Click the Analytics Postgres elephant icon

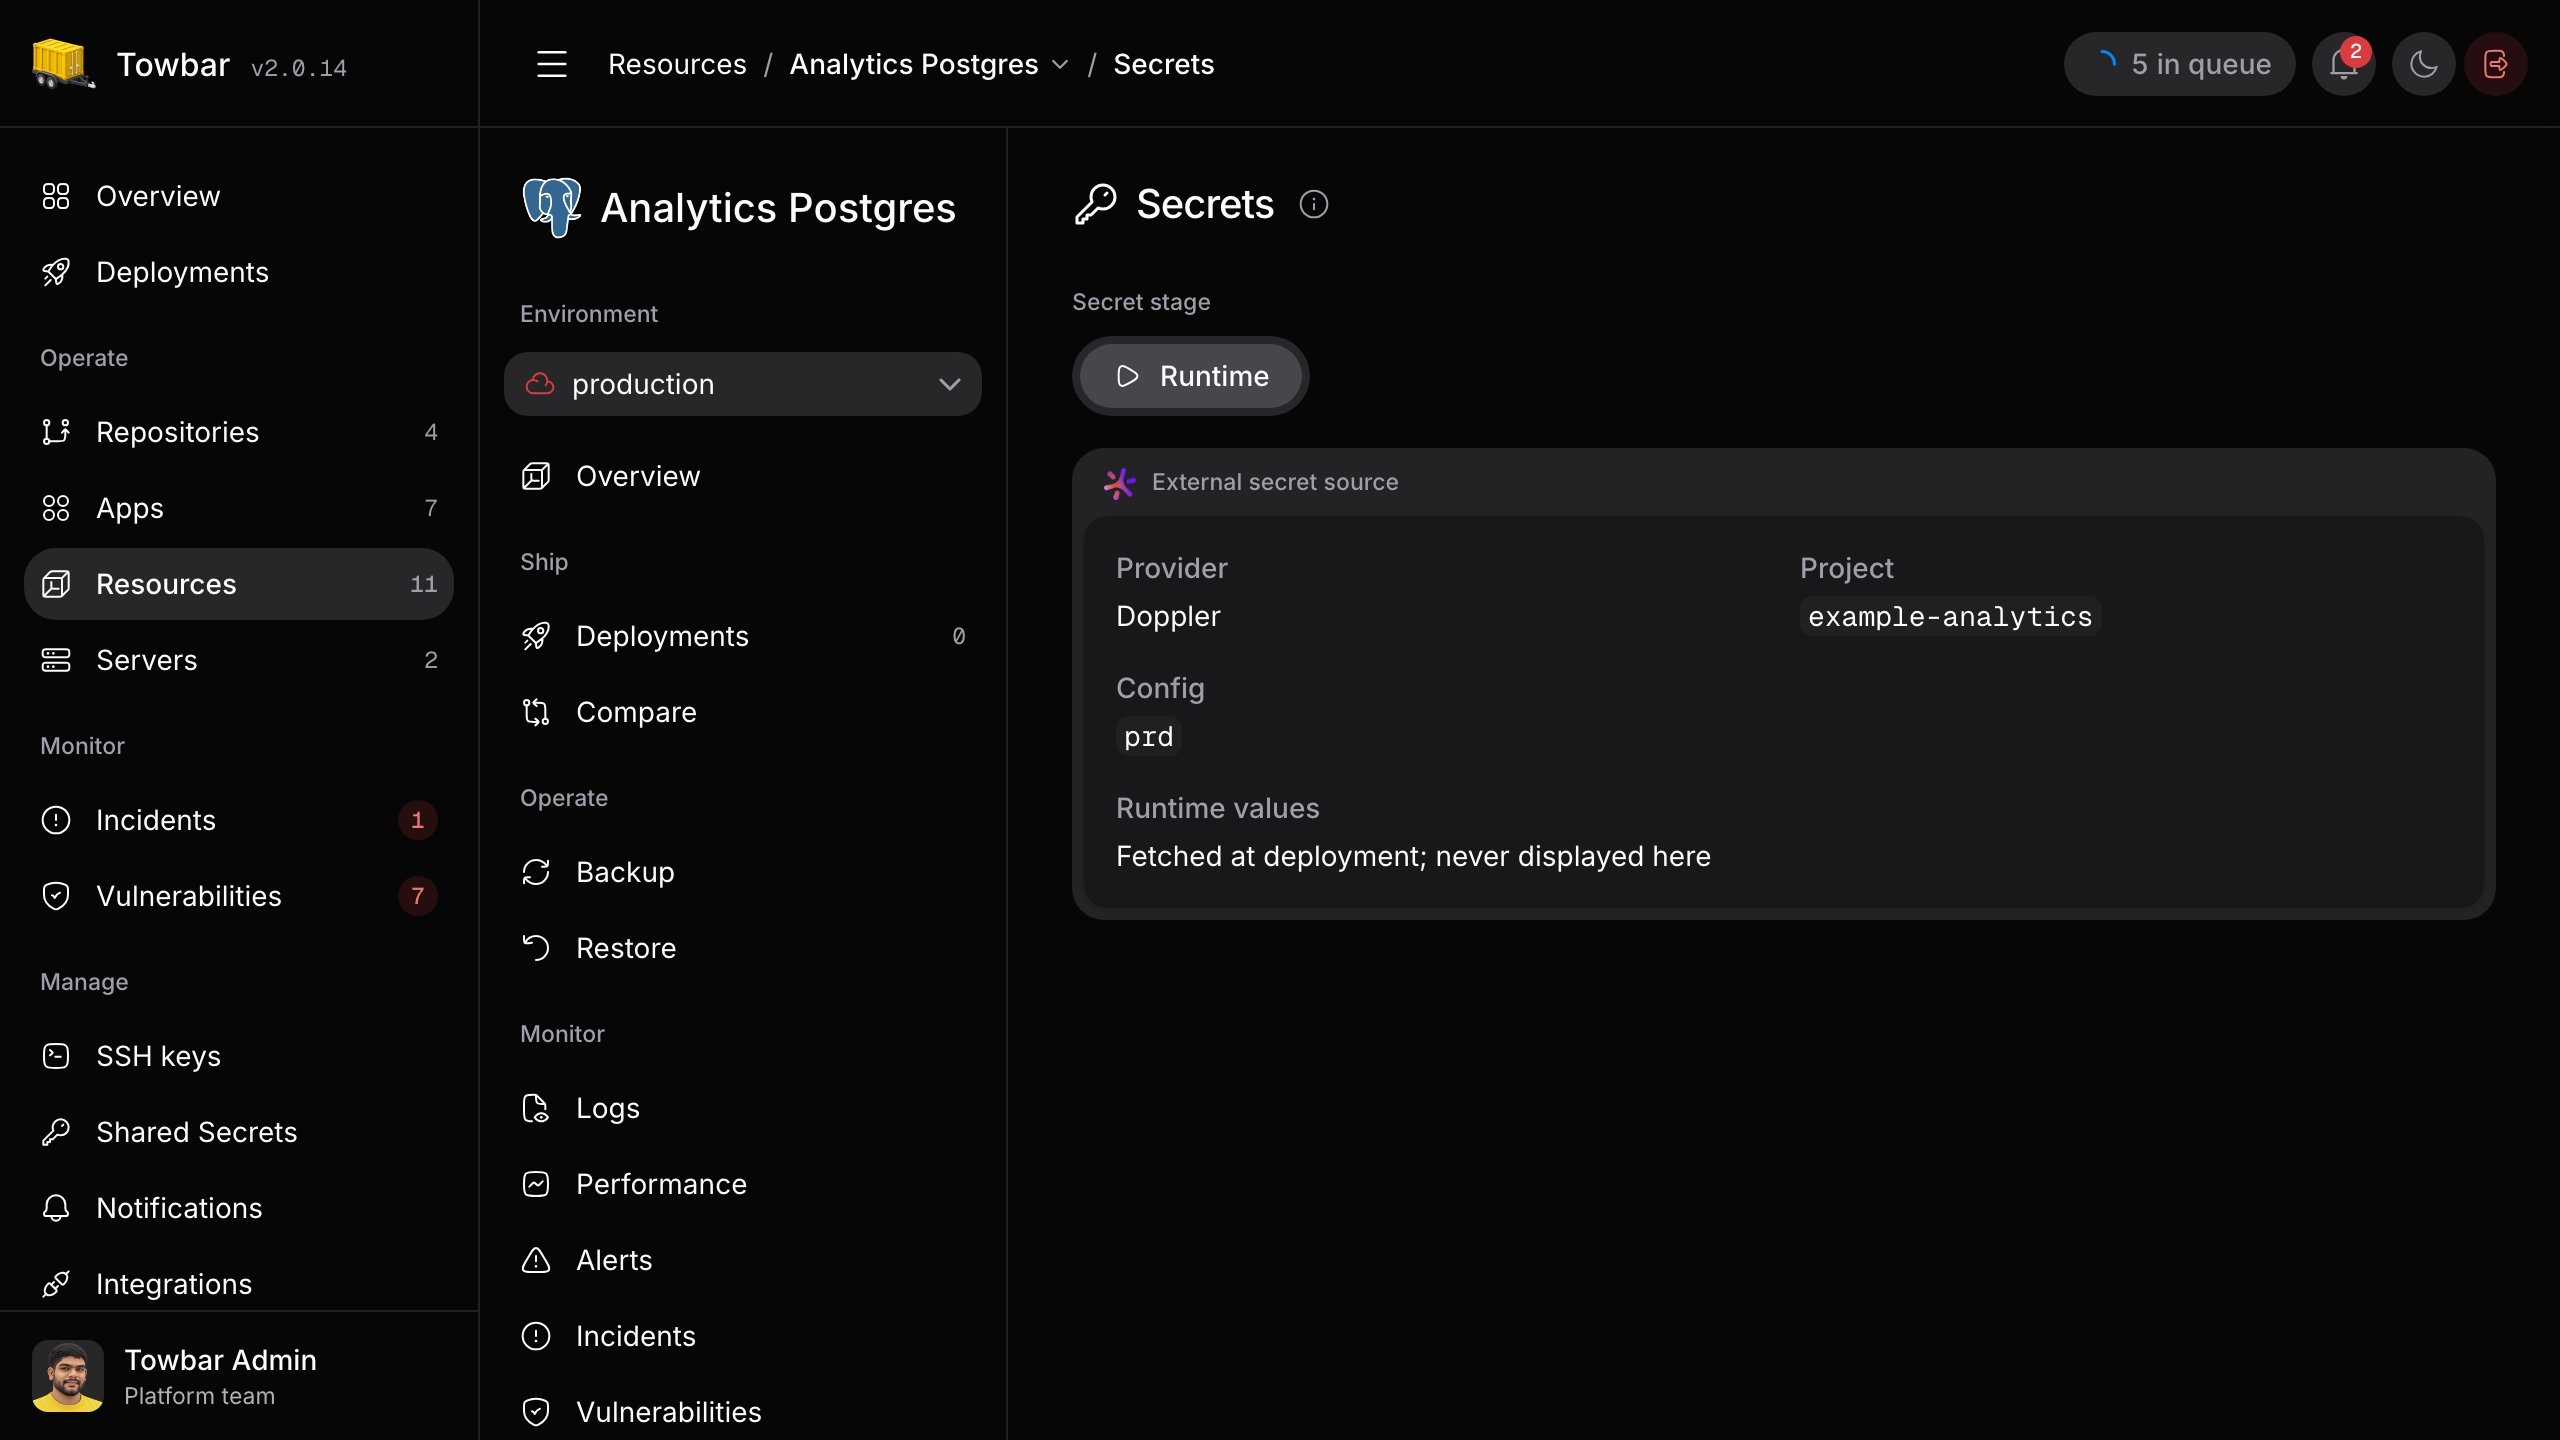[x=551, y=207]
